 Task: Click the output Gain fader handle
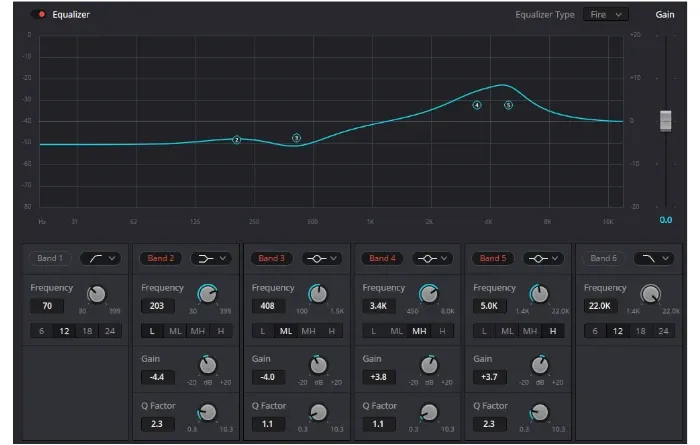click(665, 121)
